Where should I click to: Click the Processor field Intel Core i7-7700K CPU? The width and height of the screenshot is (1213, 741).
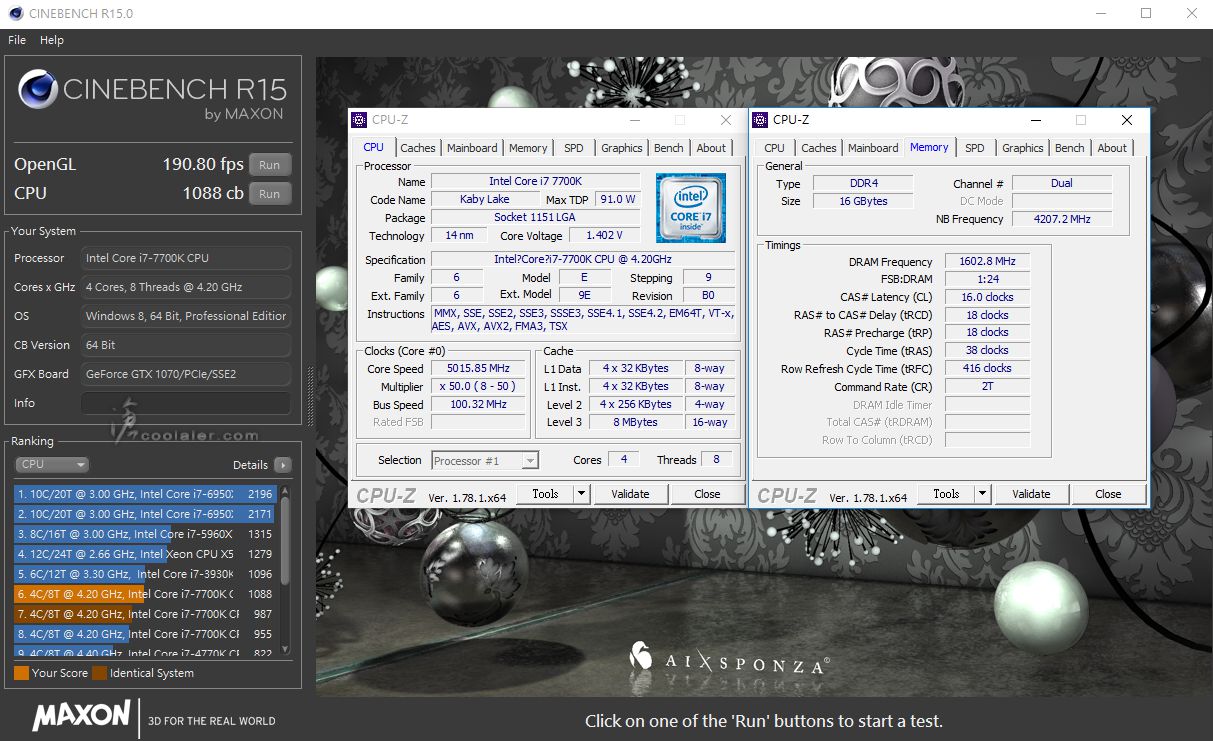pos(187,258)
